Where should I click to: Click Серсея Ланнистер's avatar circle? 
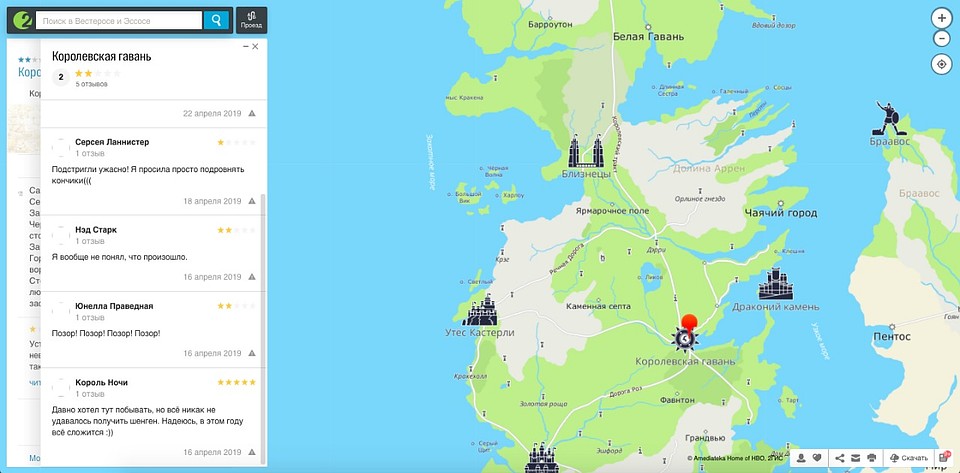point(61,147)
